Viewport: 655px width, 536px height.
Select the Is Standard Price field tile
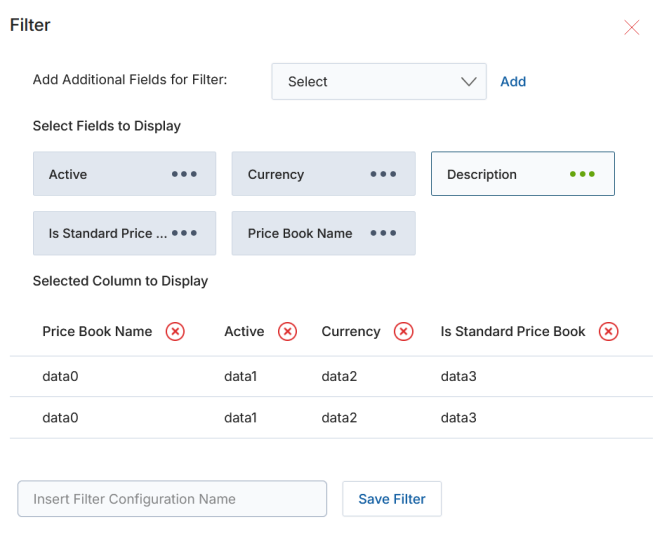(x=124, y=233)
